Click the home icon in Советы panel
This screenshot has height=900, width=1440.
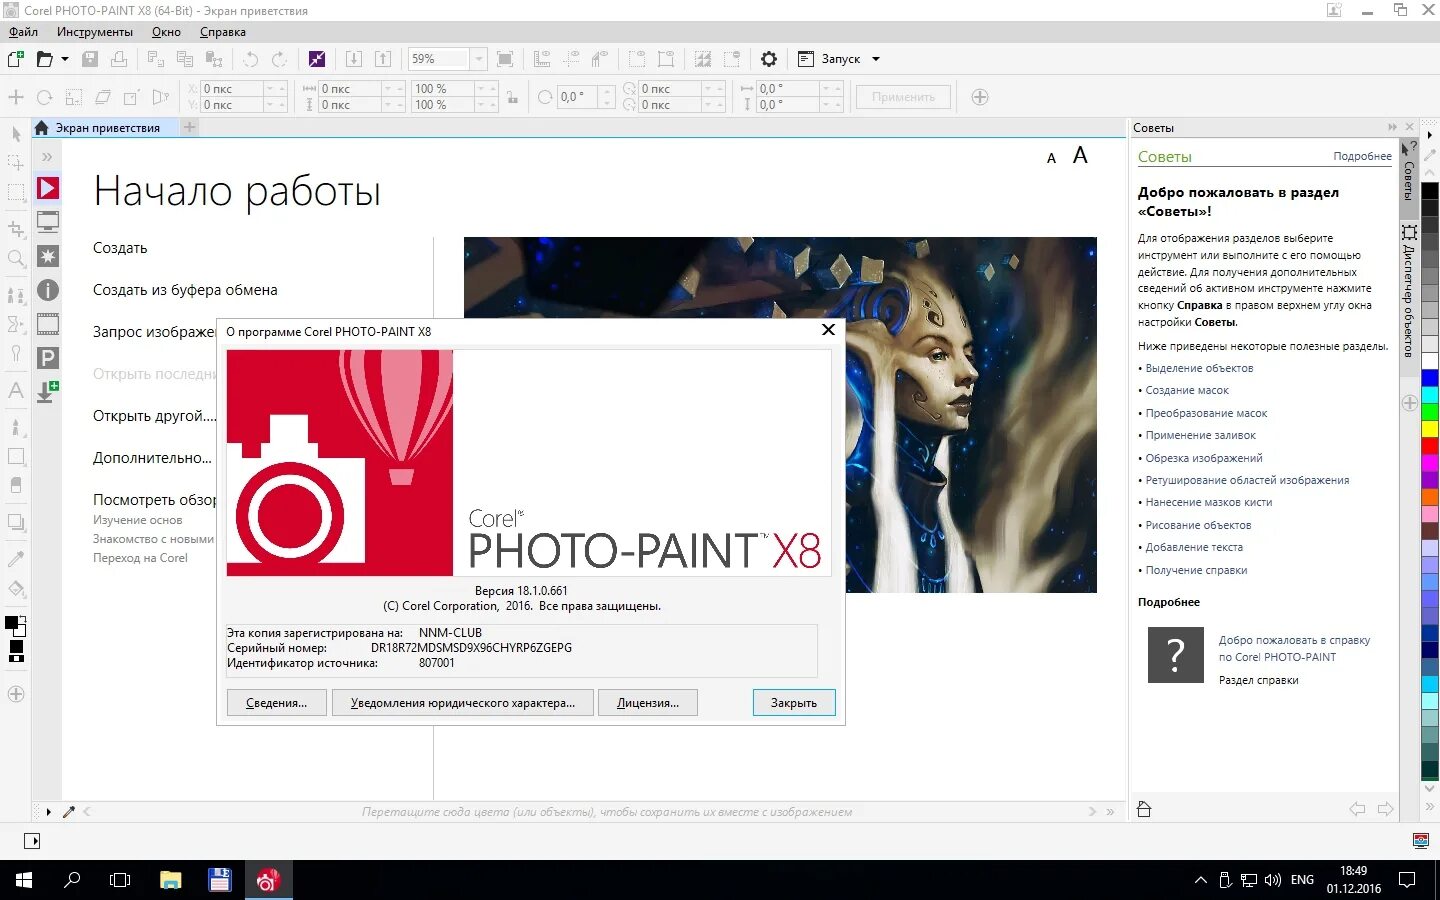pos(1145,809)
